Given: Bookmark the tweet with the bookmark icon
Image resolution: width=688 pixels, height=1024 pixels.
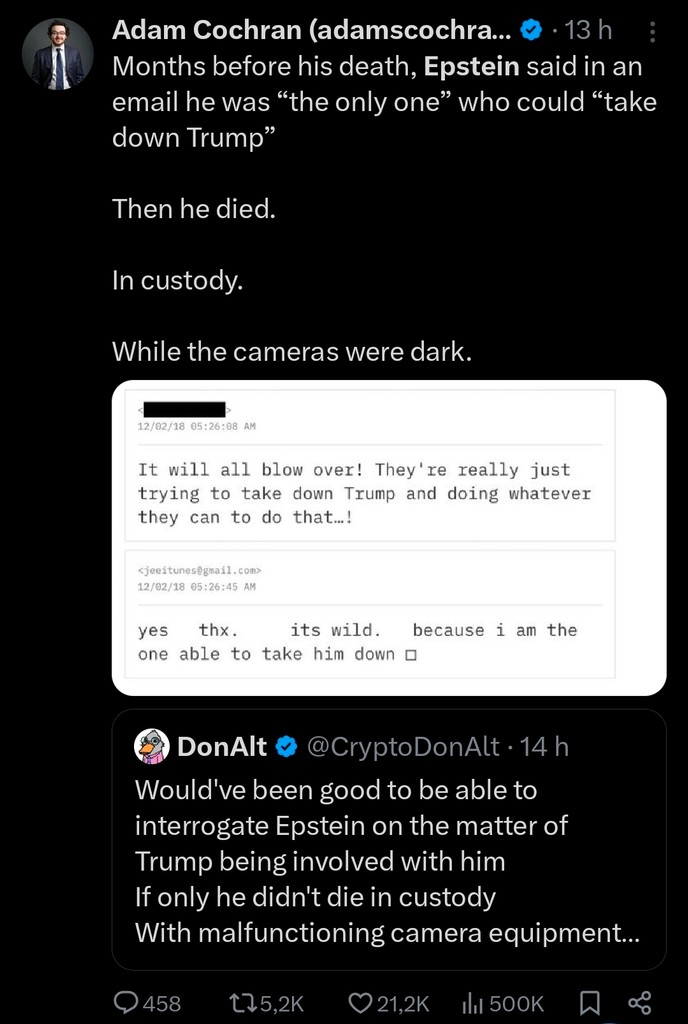Looking at the screenshot, I should [x=590, y=1003].
